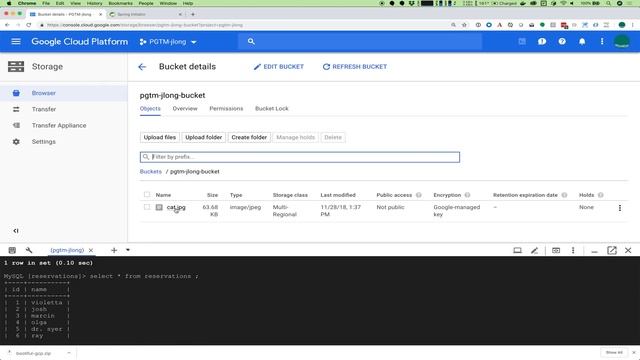640x360 pixels.
Task: Switch to the Overview tab
Action: coord(185,109)
